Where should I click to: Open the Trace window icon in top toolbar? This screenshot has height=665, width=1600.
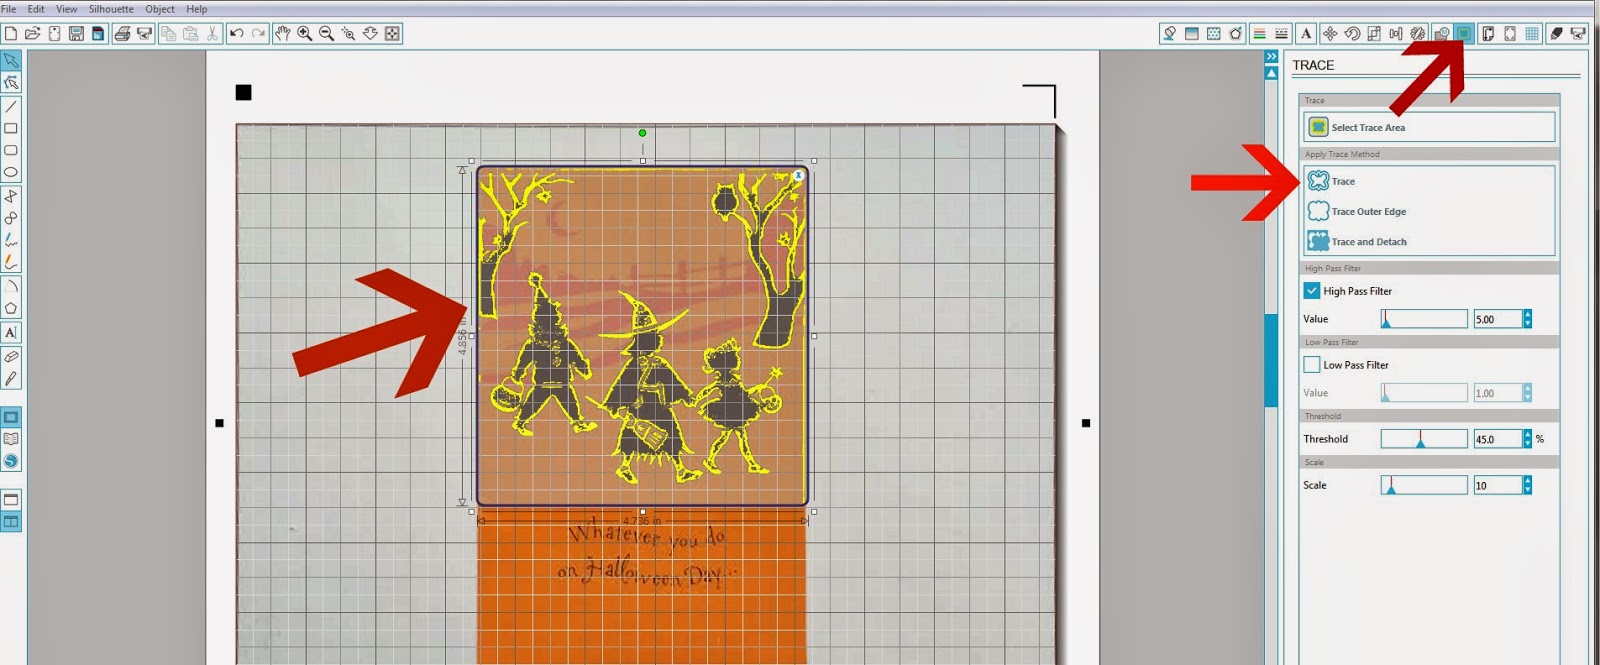point(1464,33)
